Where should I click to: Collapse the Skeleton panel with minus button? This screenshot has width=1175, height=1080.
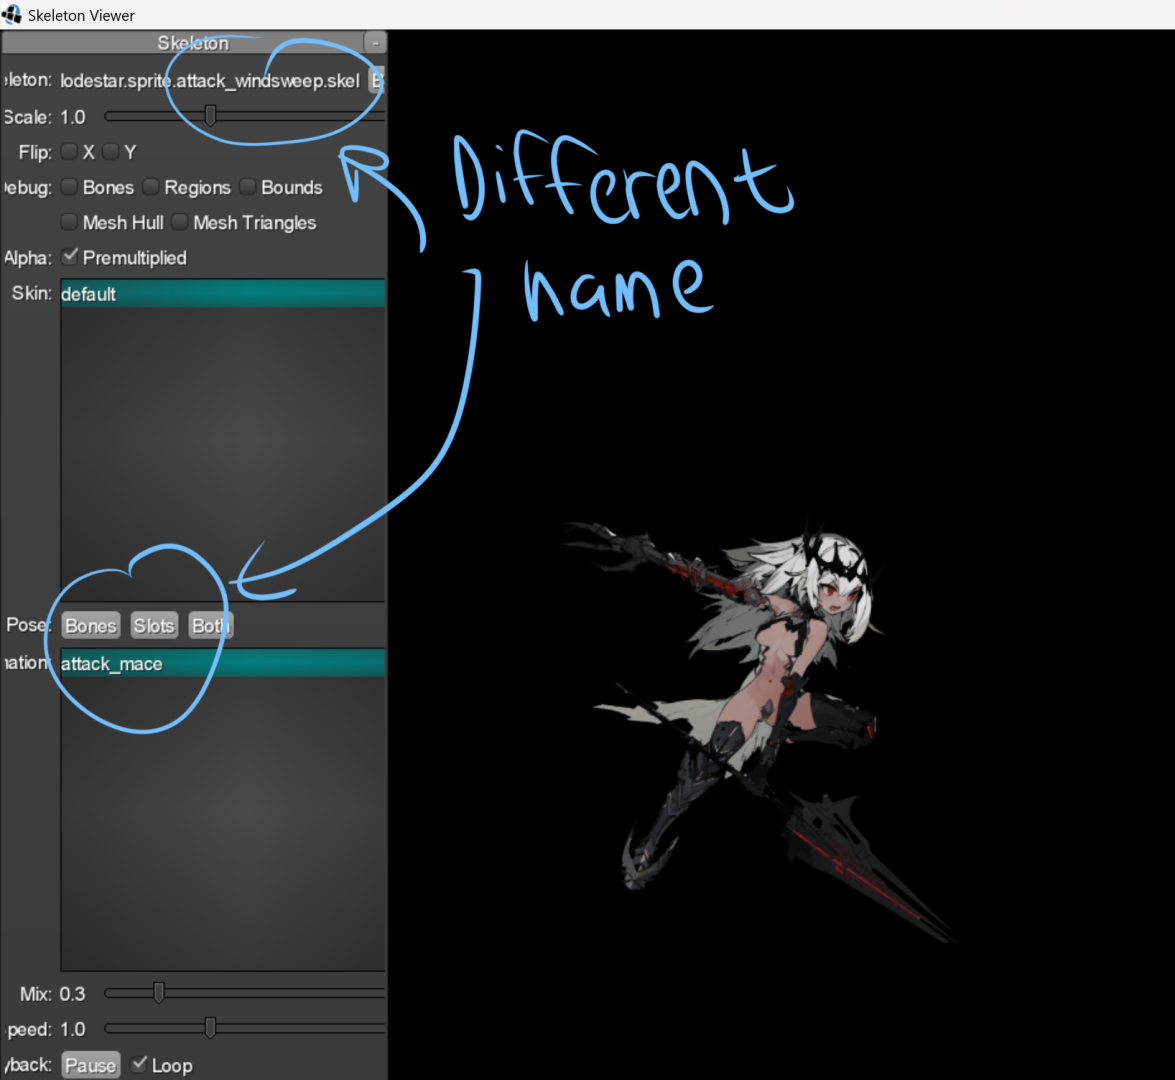375,43
